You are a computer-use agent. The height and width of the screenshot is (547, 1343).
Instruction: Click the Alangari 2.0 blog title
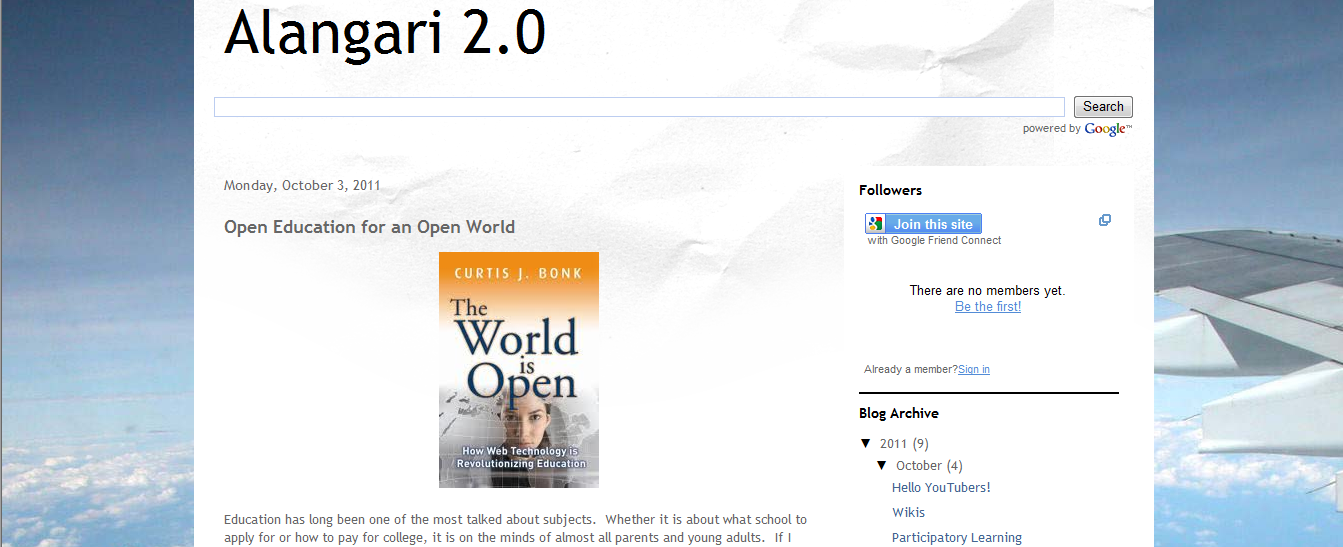coord(385,32)
